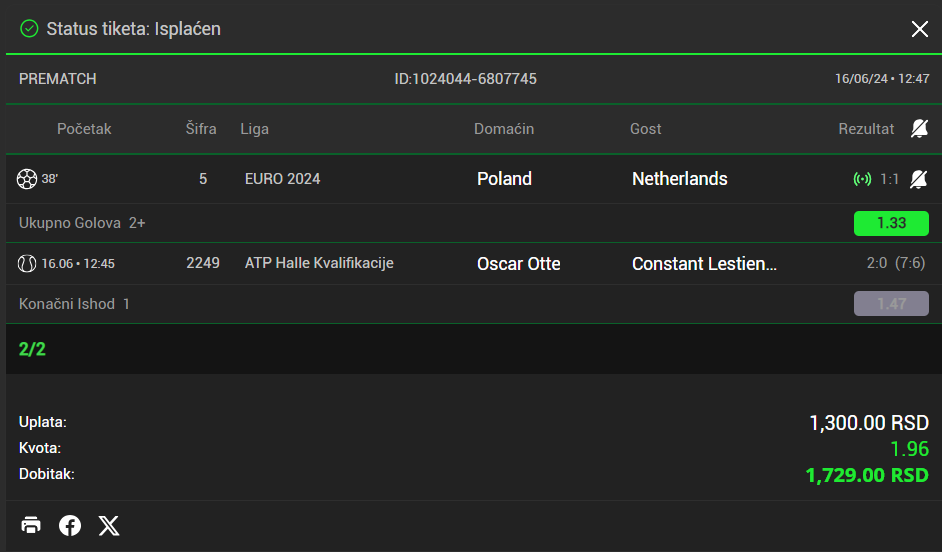Select the green 1.33 odds button
The height and width of the screenshot is (552, 942).
pos(891,223)
